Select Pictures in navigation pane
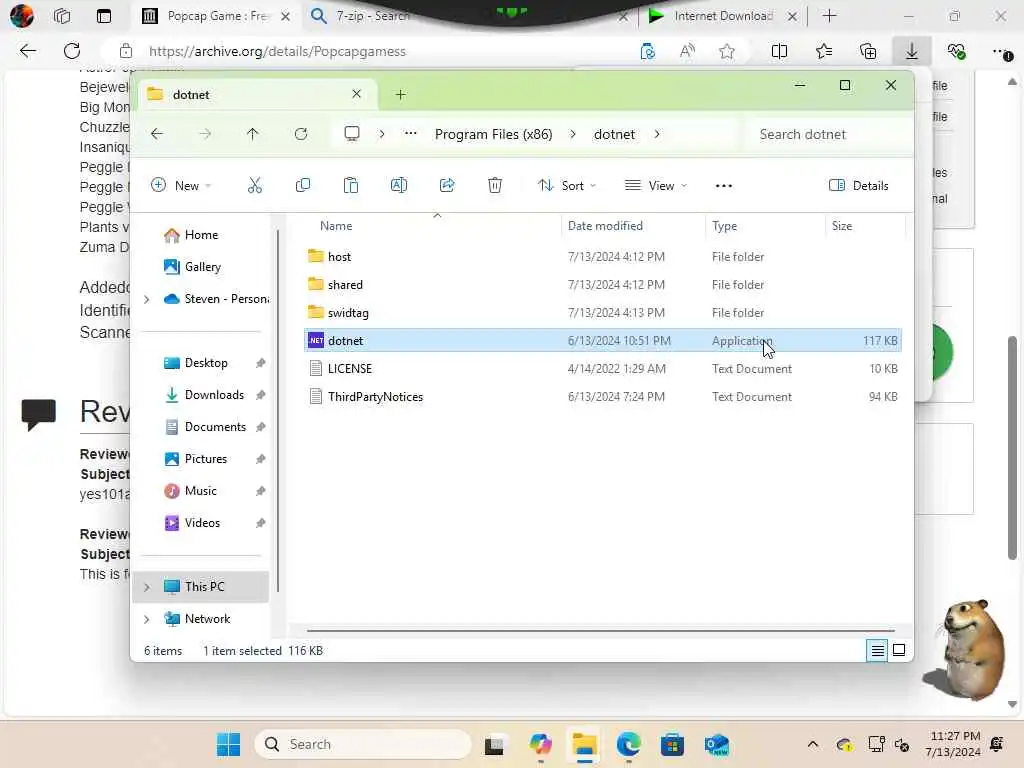This screenshot has width=1024, height=768. (206, 458)
